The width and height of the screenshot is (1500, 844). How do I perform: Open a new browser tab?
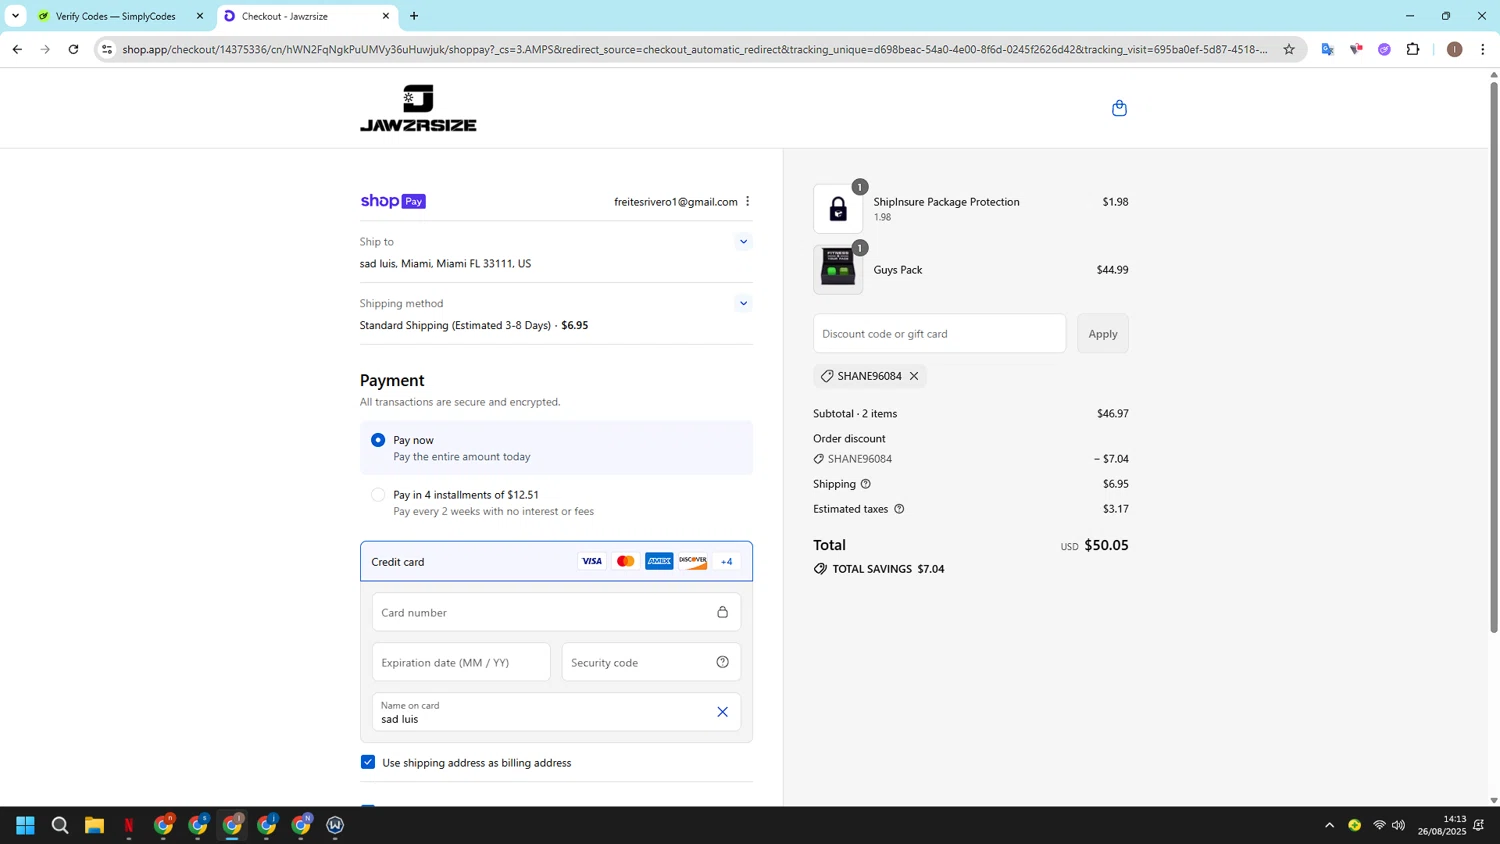[414, 16]
